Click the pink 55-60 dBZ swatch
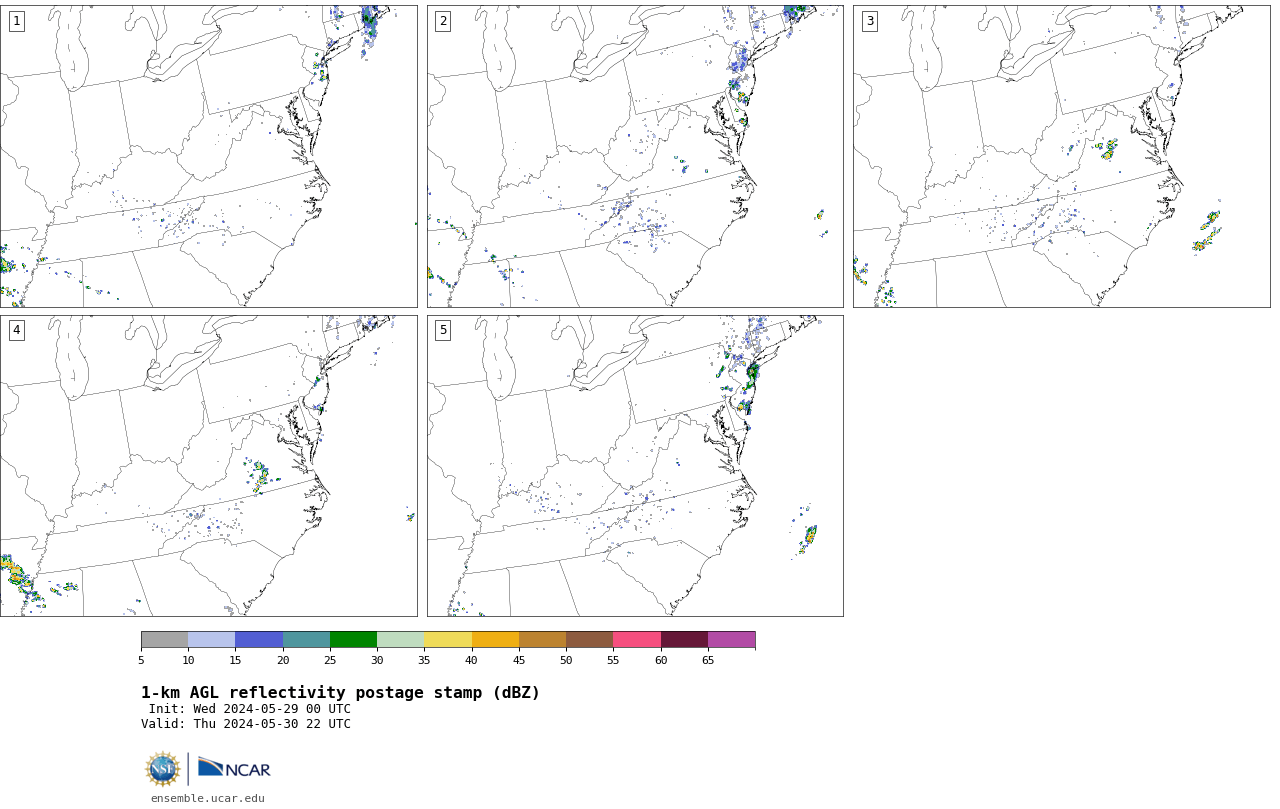This screenshot has height=809, width=1280. point(637,640)
